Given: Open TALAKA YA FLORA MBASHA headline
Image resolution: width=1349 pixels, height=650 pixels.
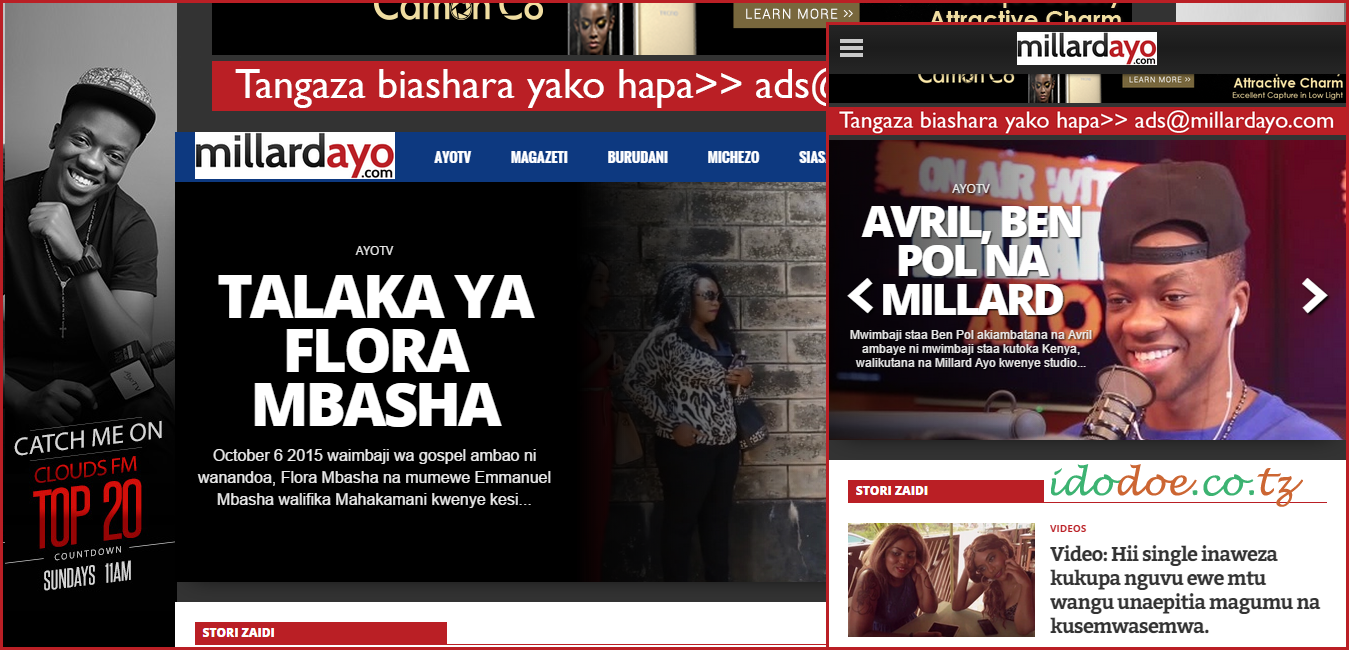Looking at the screenshot, I should click(x=376, y=350).
